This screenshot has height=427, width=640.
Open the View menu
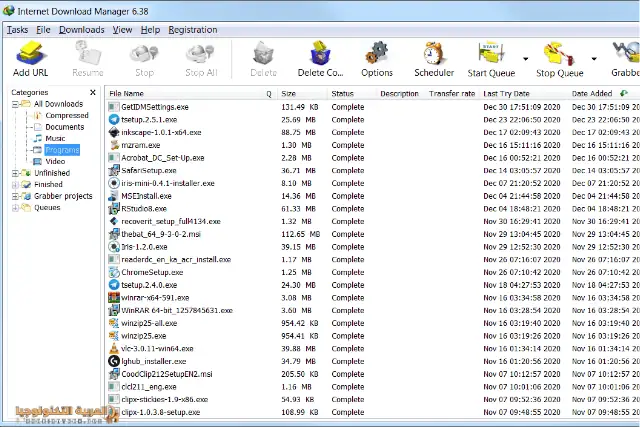pos(122,30)
